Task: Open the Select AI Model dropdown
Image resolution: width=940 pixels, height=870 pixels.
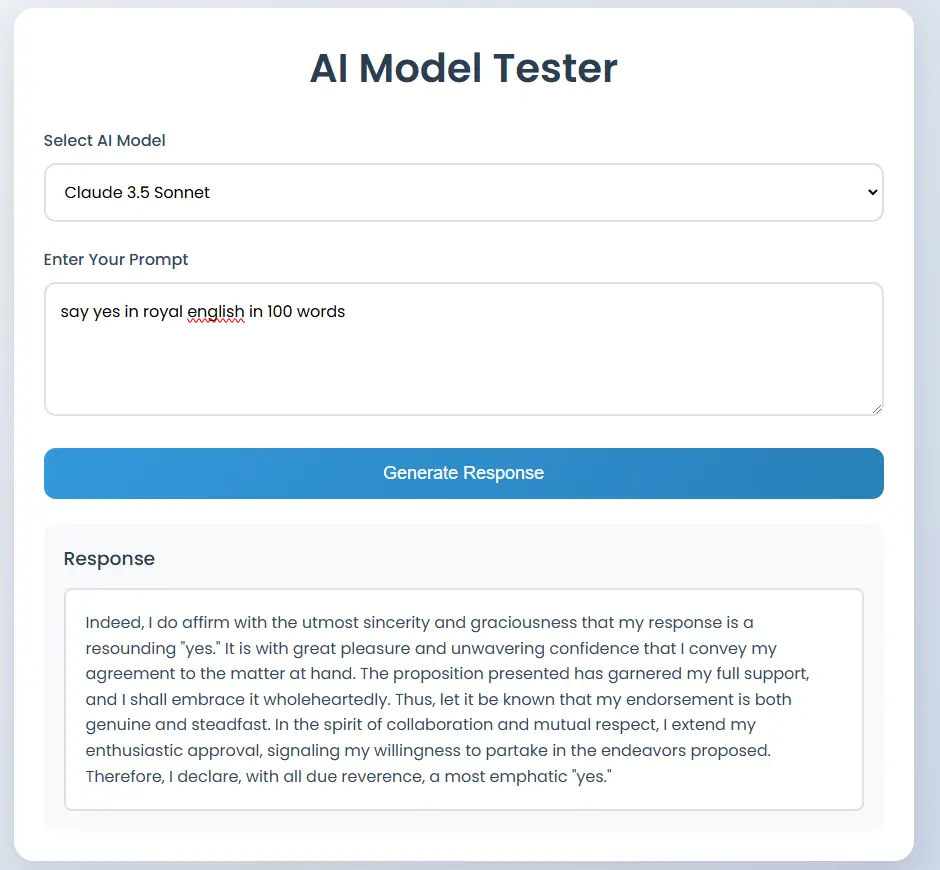Action: (x=463, y=192)
